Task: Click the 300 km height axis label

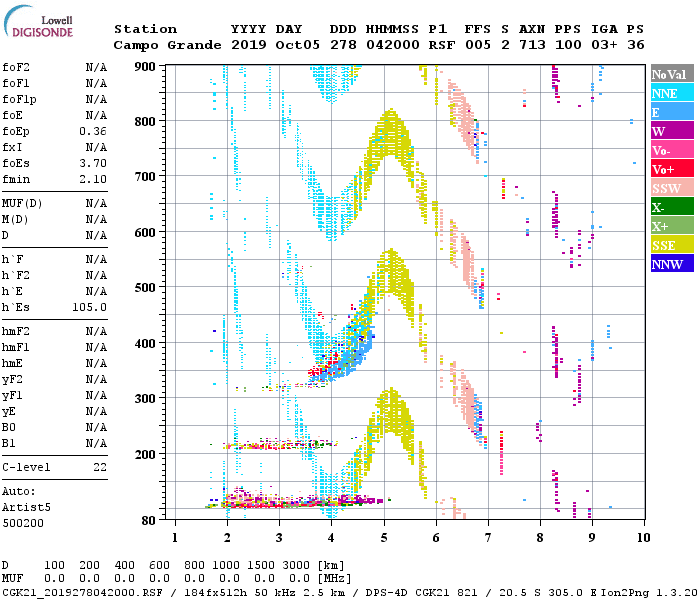Action: pos(145,399)
